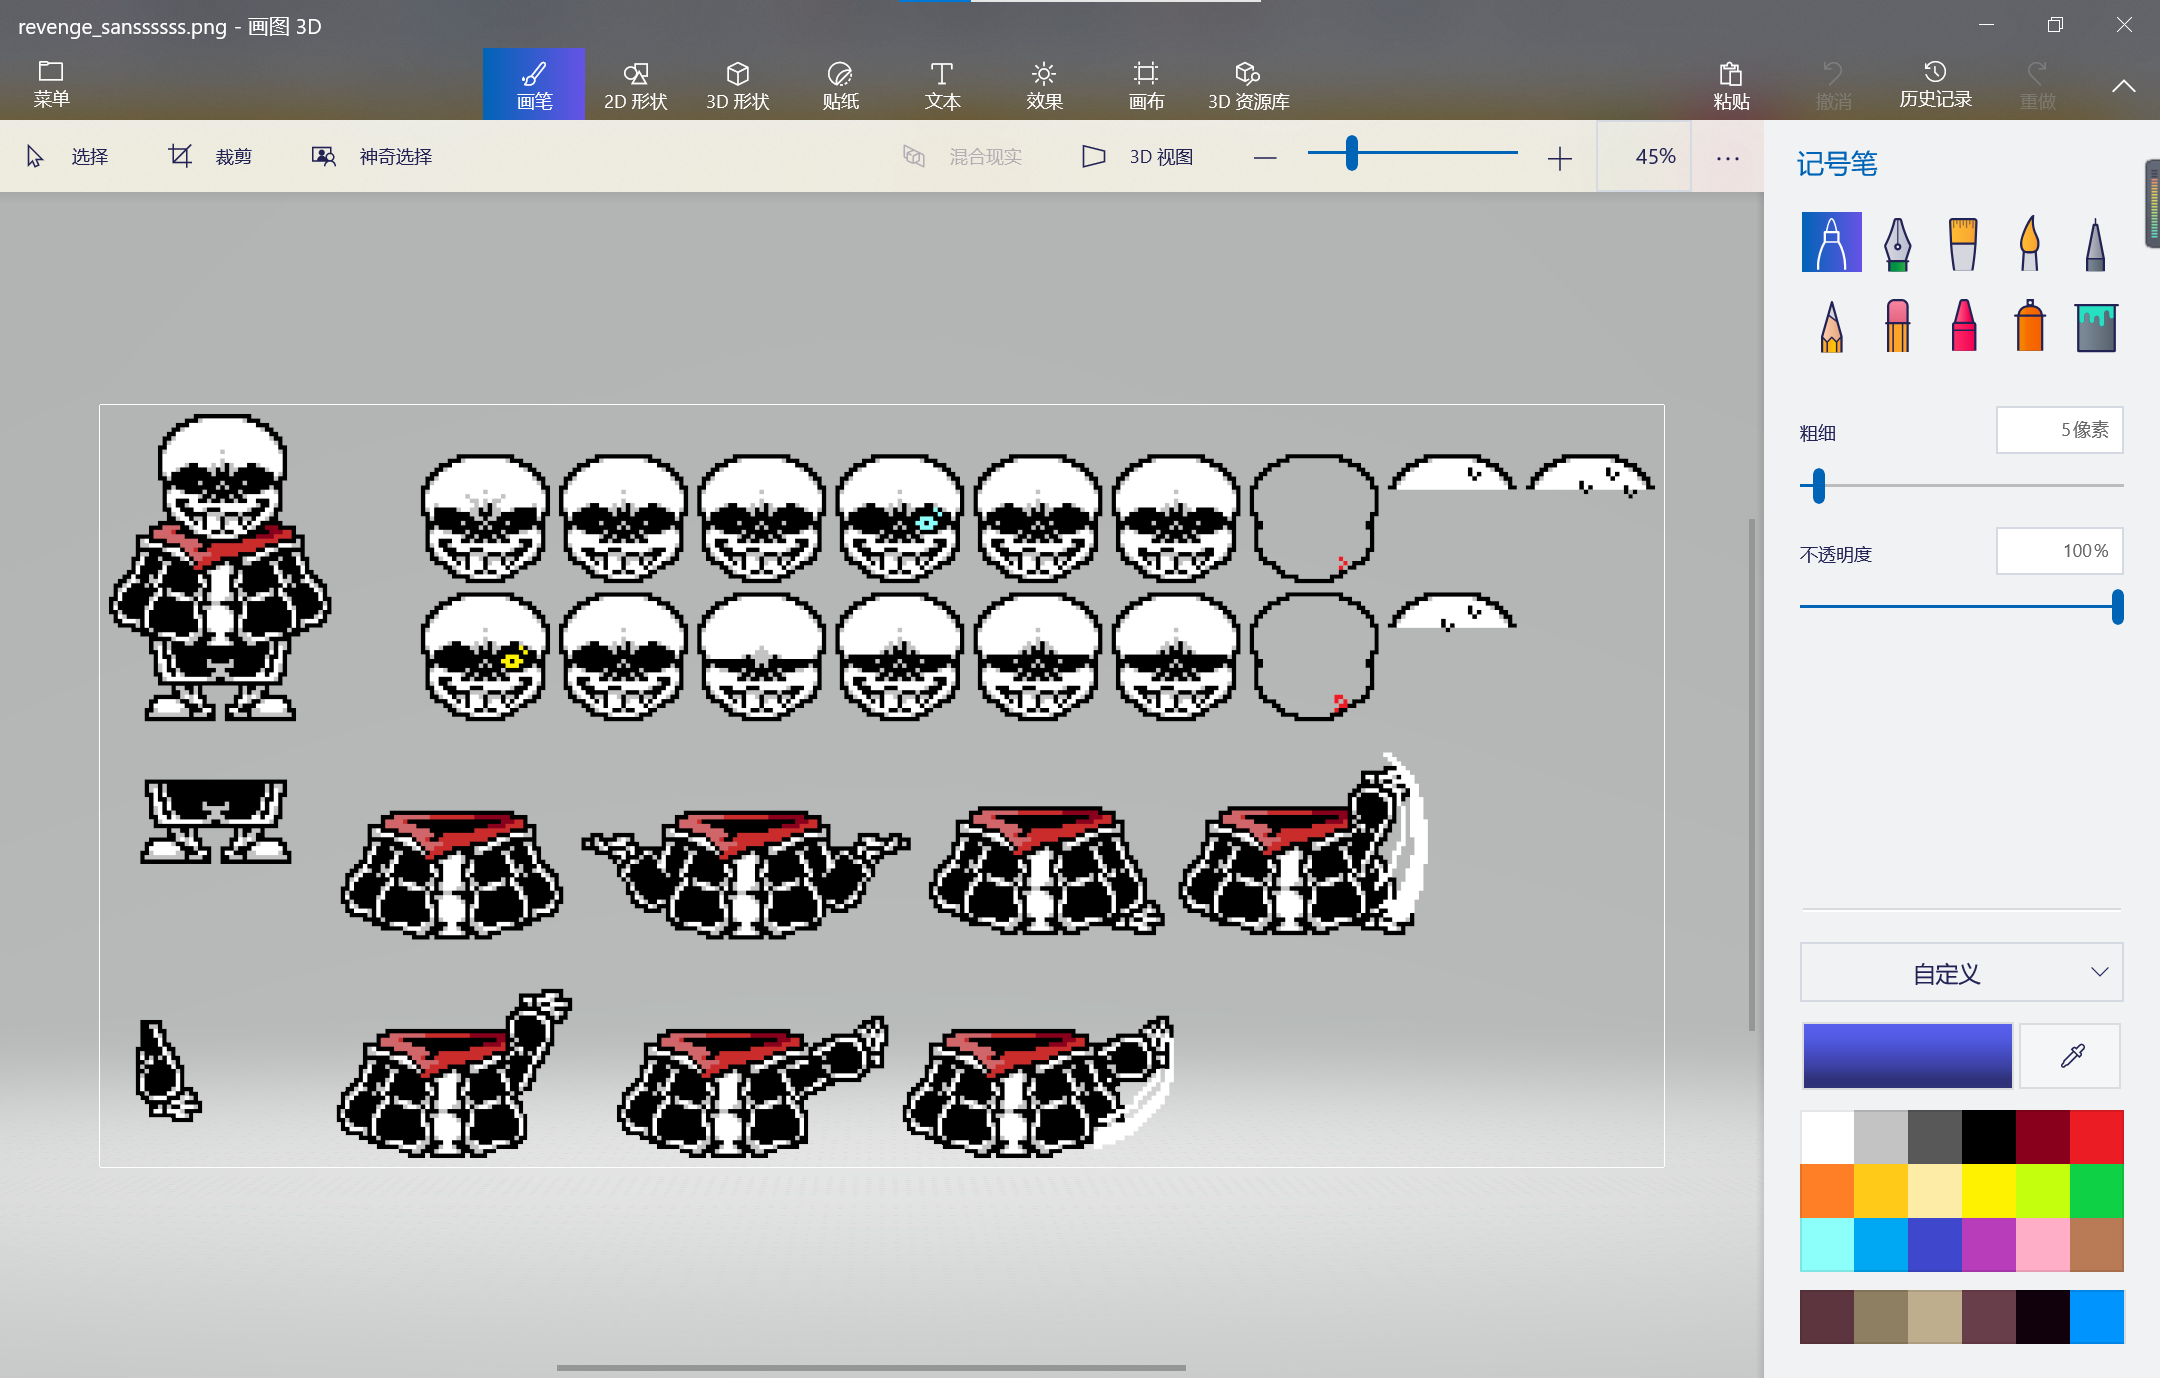The height and width of the screenshot is (1378, 2160).
Task: Click the 粘贴 (Paste) button
Action: coord(1731,86)
